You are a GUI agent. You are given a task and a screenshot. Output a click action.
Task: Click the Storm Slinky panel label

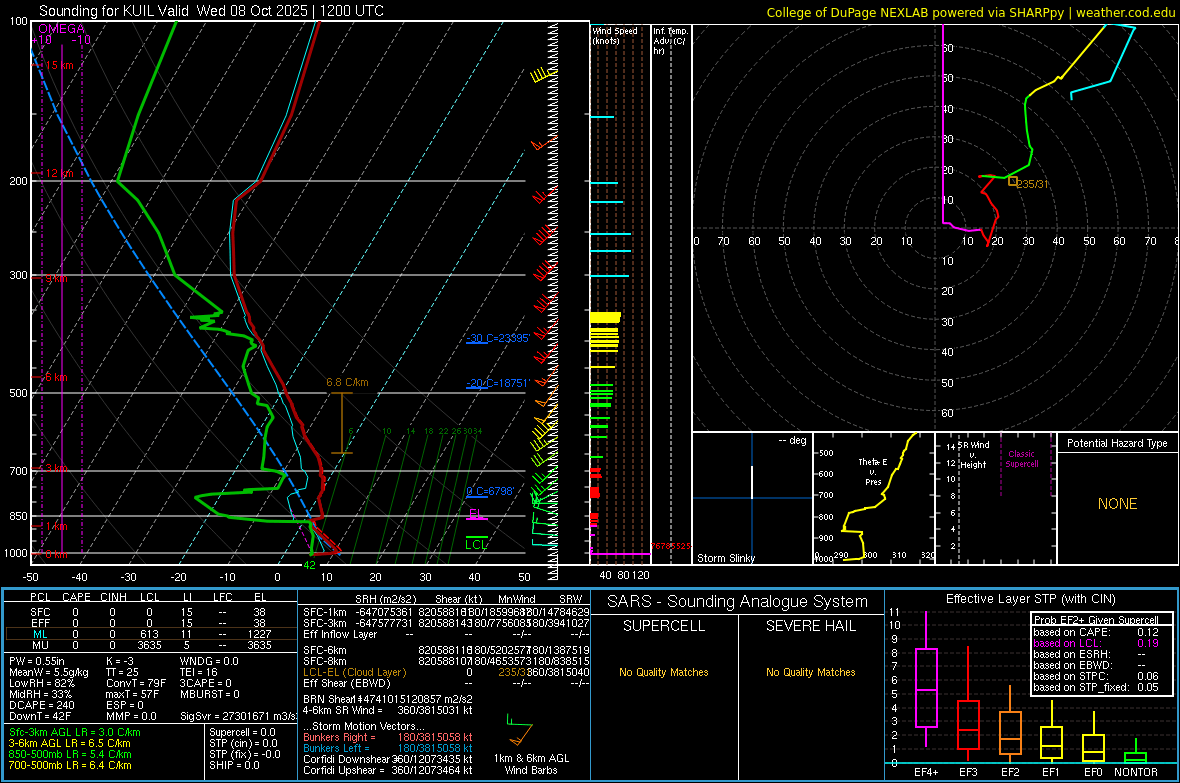[725, 558]
